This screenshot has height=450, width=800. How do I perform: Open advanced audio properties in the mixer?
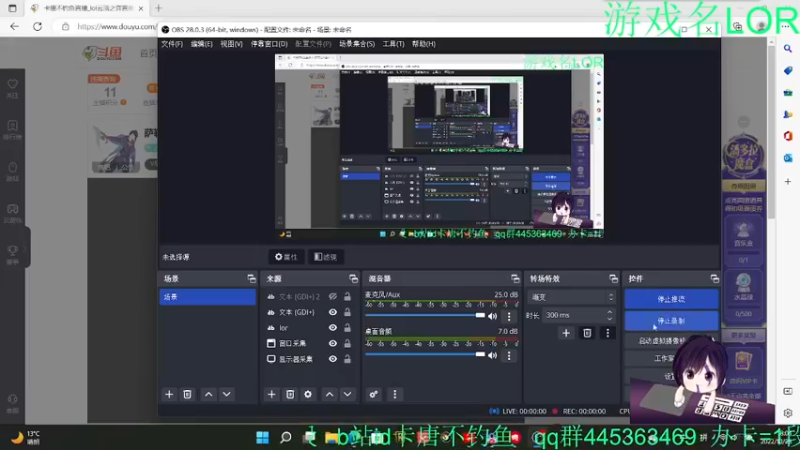pyautogui.click(x=373, y=394)
